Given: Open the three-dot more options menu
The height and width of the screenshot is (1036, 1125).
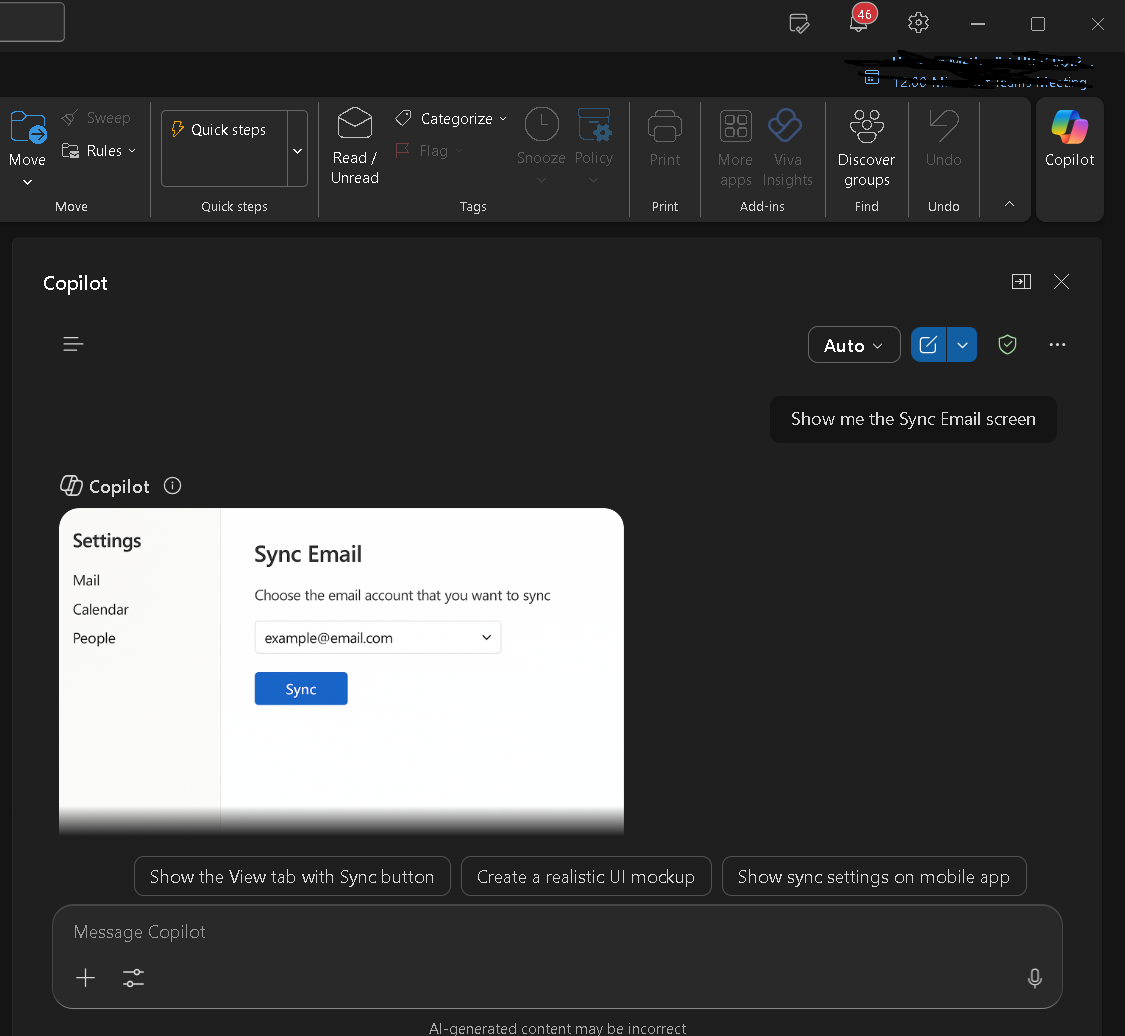Looking at the screenshot, I should [x=1057, y=345].
